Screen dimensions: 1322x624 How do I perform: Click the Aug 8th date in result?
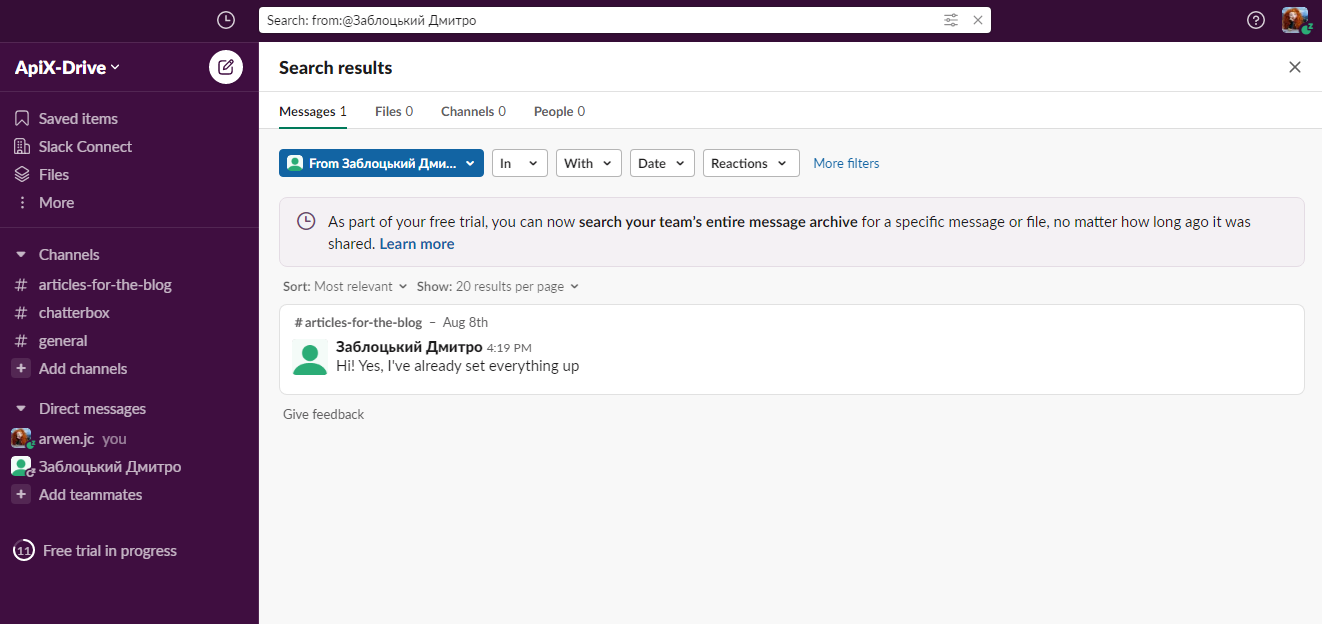click(465, 322)
